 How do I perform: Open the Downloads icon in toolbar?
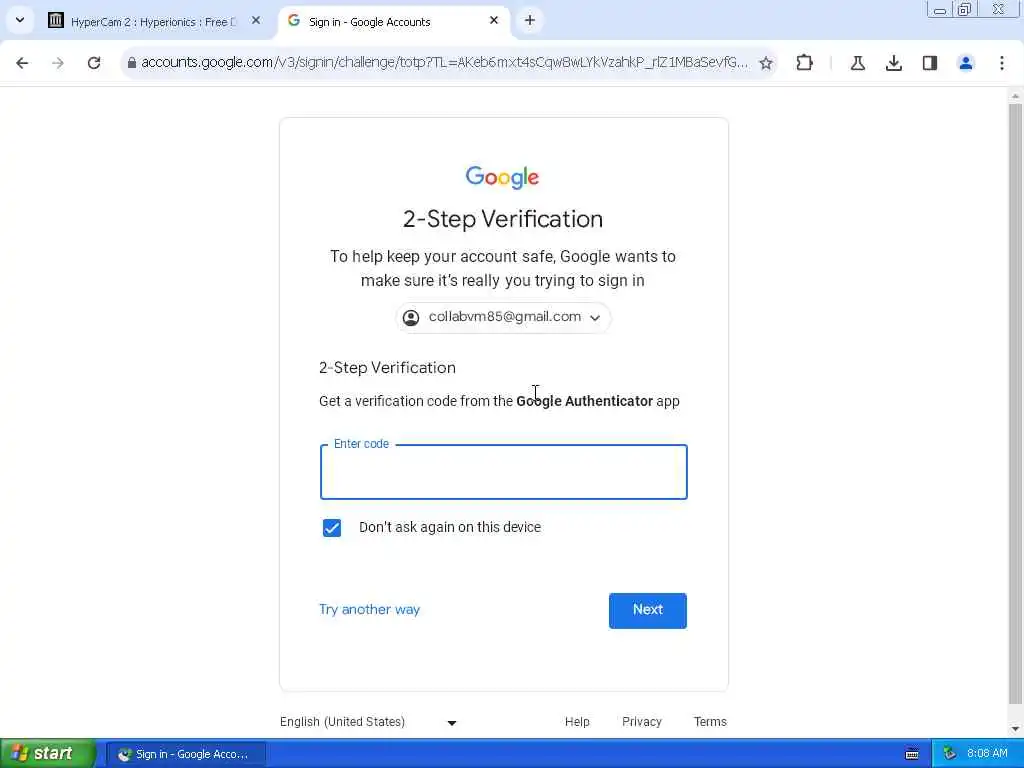[893, 63]
